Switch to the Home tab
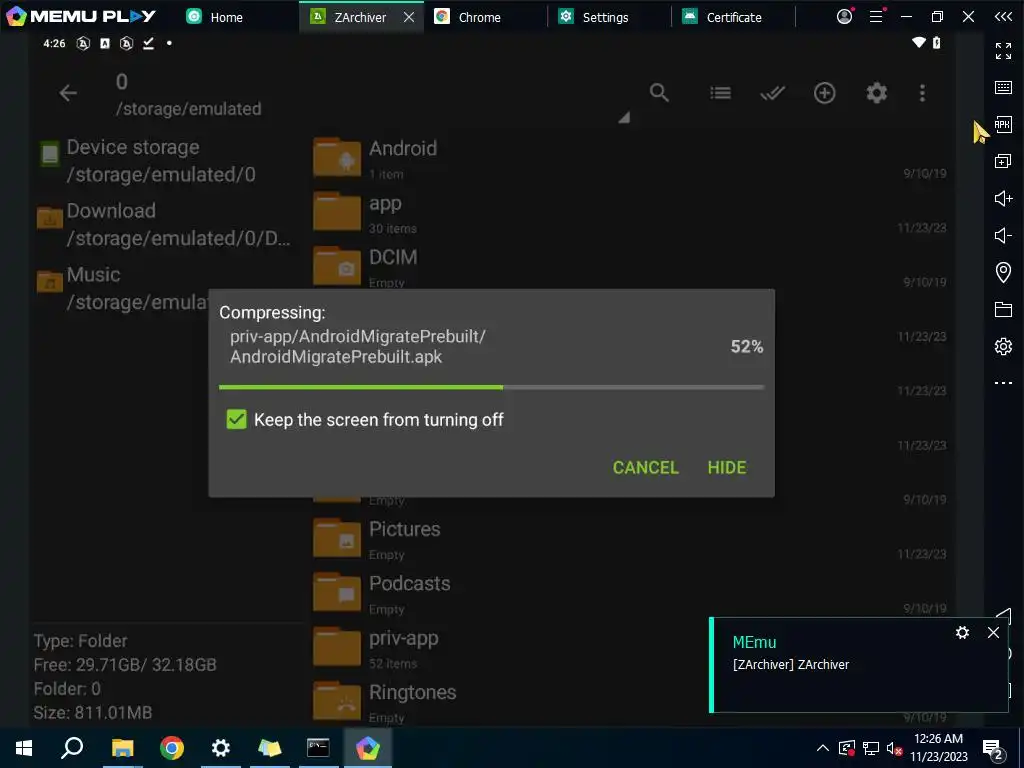Screen dimensions: 1024x768 (x=226, y=17)
